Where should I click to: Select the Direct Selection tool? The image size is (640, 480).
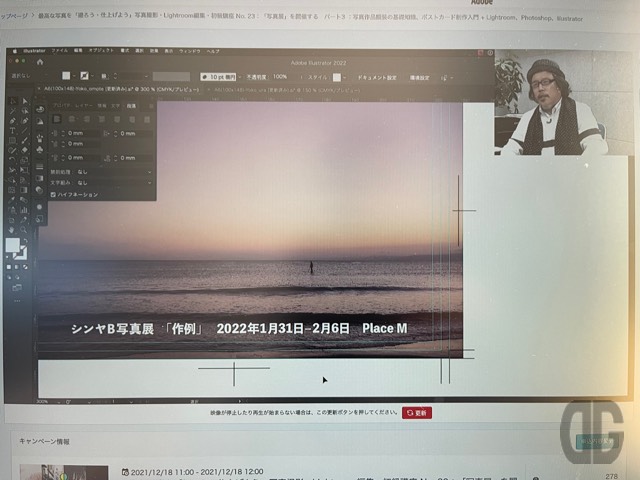[x=24, y=101]
